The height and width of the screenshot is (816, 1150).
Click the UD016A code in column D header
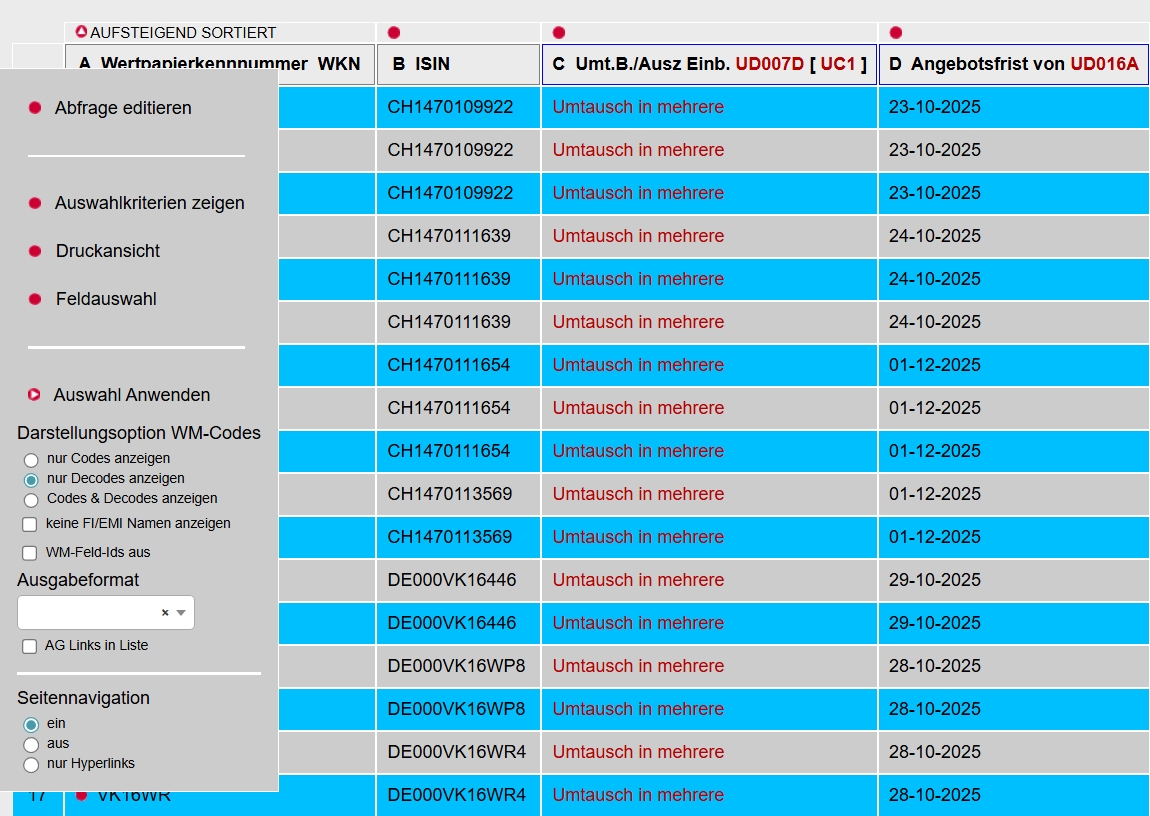click(1104, 64)
